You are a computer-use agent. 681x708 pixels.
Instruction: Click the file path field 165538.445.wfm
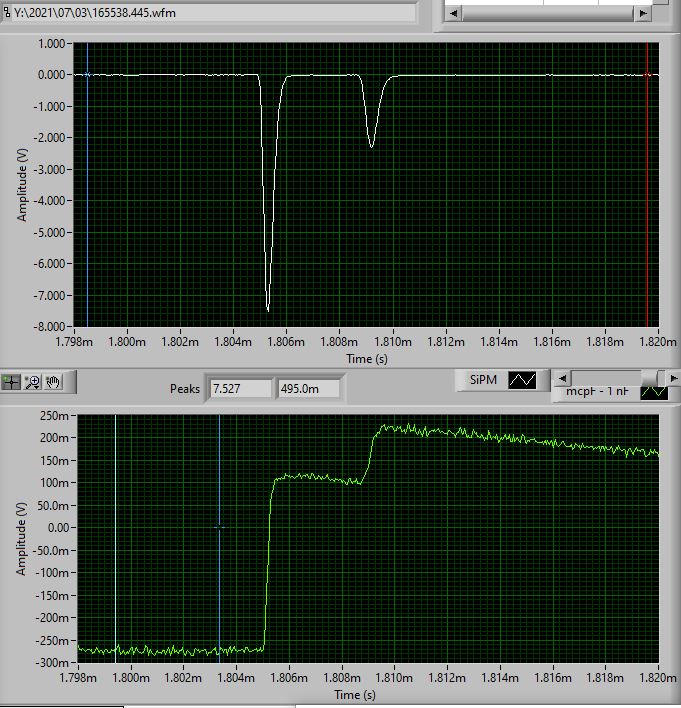point(214,13)
